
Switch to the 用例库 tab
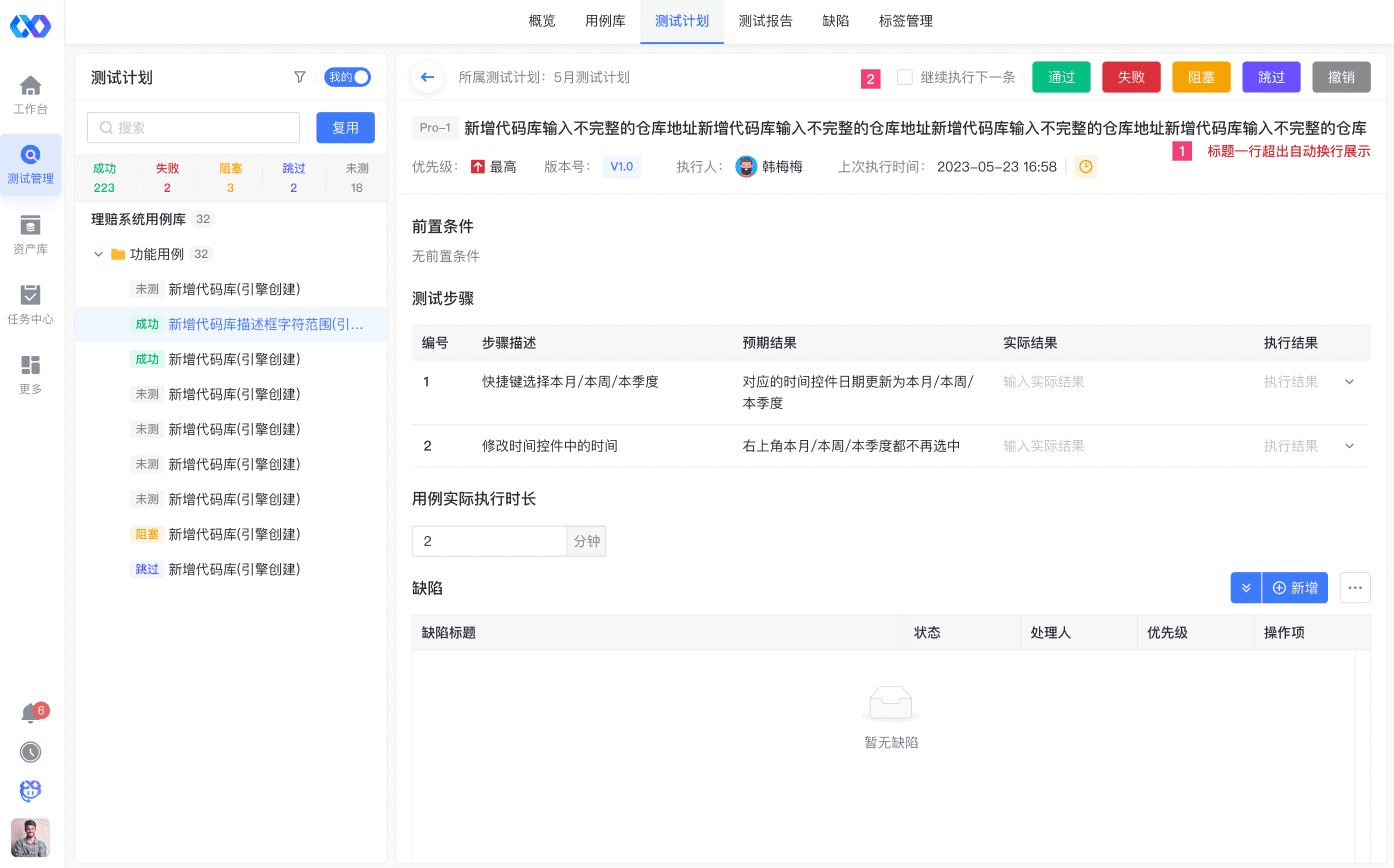point(605,21)
